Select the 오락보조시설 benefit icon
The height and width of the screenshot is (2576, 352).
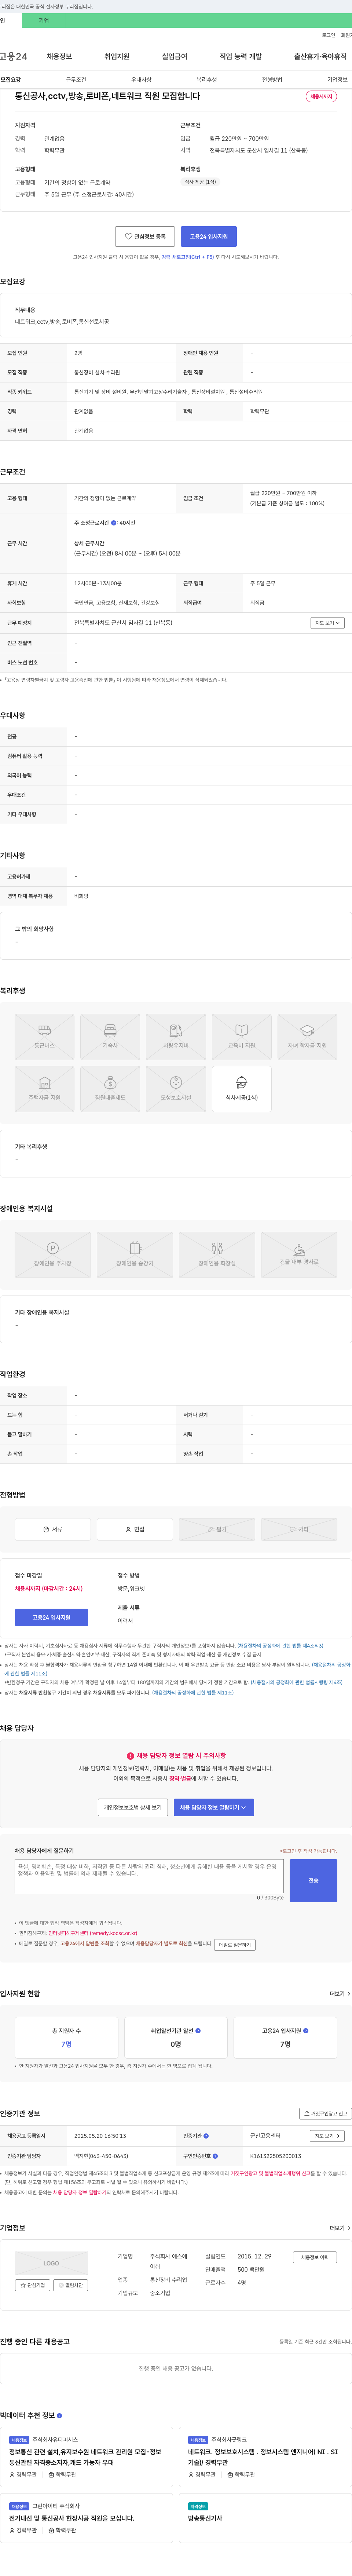(176, 1089)
